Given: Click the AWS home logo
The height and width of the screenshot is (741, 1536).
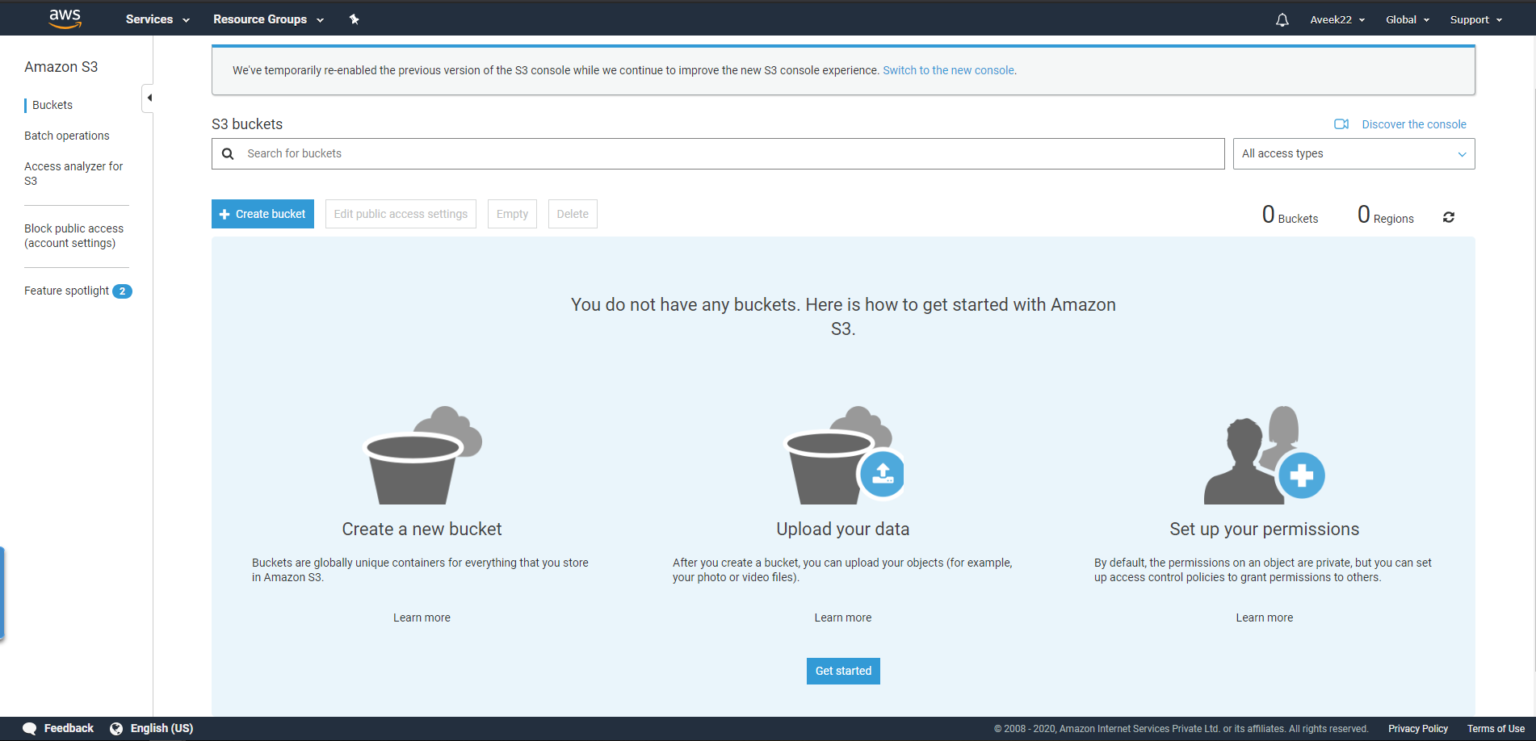Looking at the screenshot, I should tap(64, 17).
